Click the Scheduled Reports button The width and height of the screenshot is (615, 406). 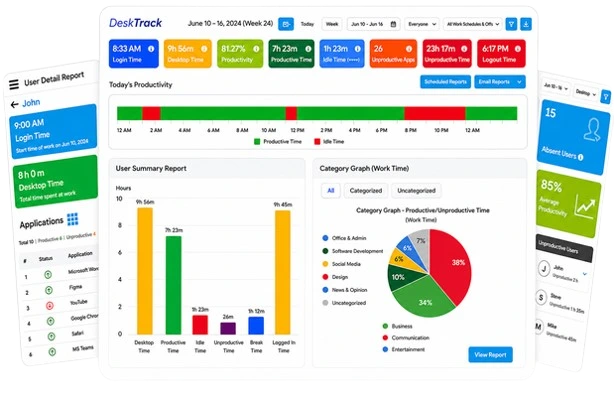(445, 82)
